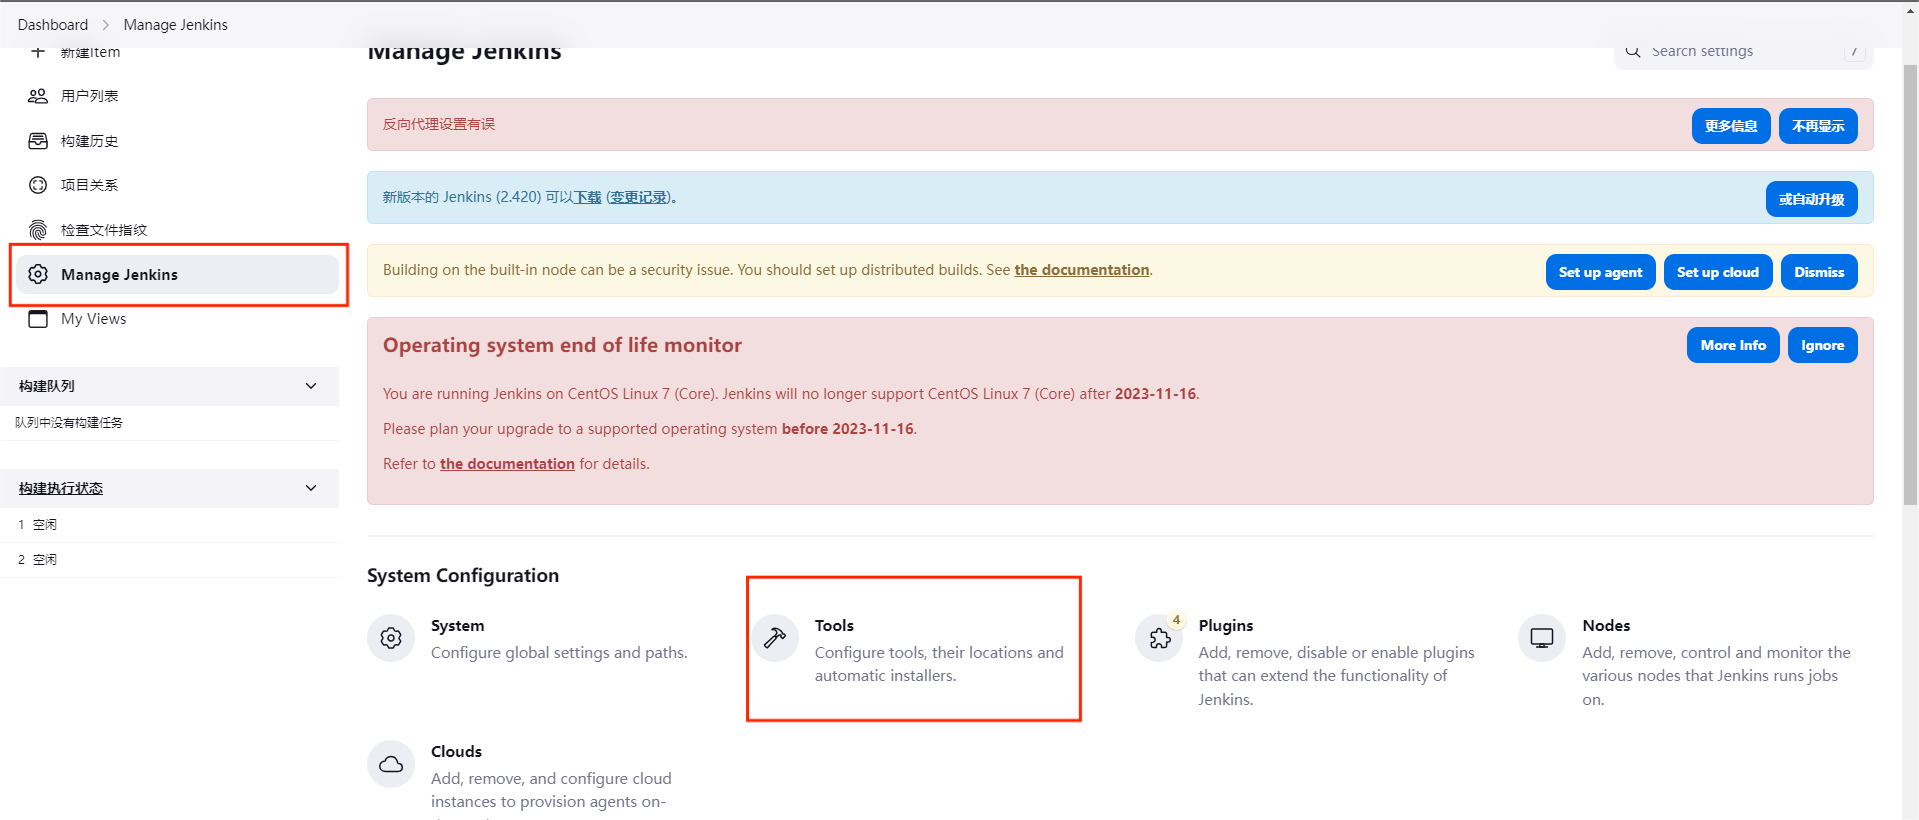Screen dimensions: 1919x820
Task: Click the 更多信息 button
Action: tap(1731, 126)
